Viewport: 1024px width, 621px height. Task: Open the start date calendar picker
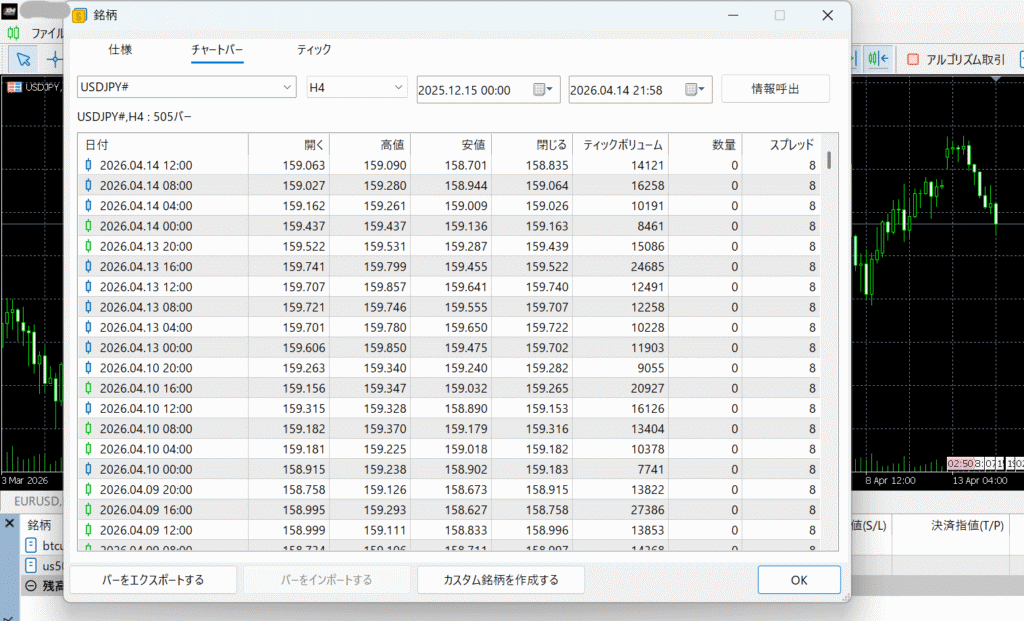[x=543, y=89]
